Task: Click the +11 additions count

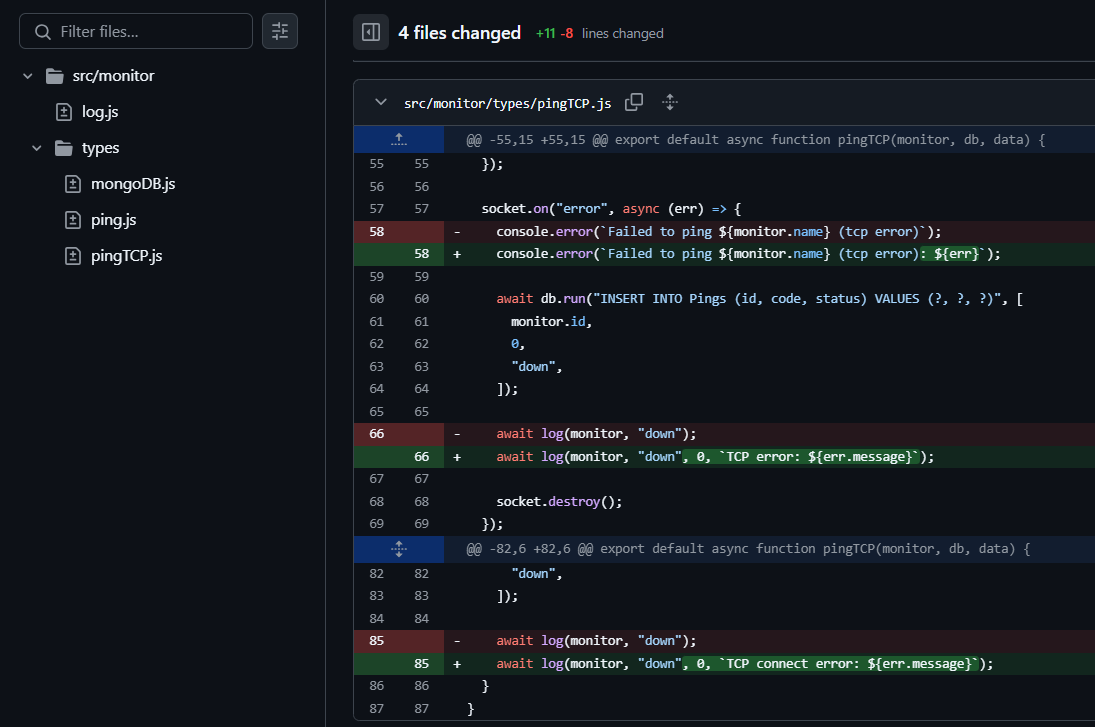Action: 545,34
